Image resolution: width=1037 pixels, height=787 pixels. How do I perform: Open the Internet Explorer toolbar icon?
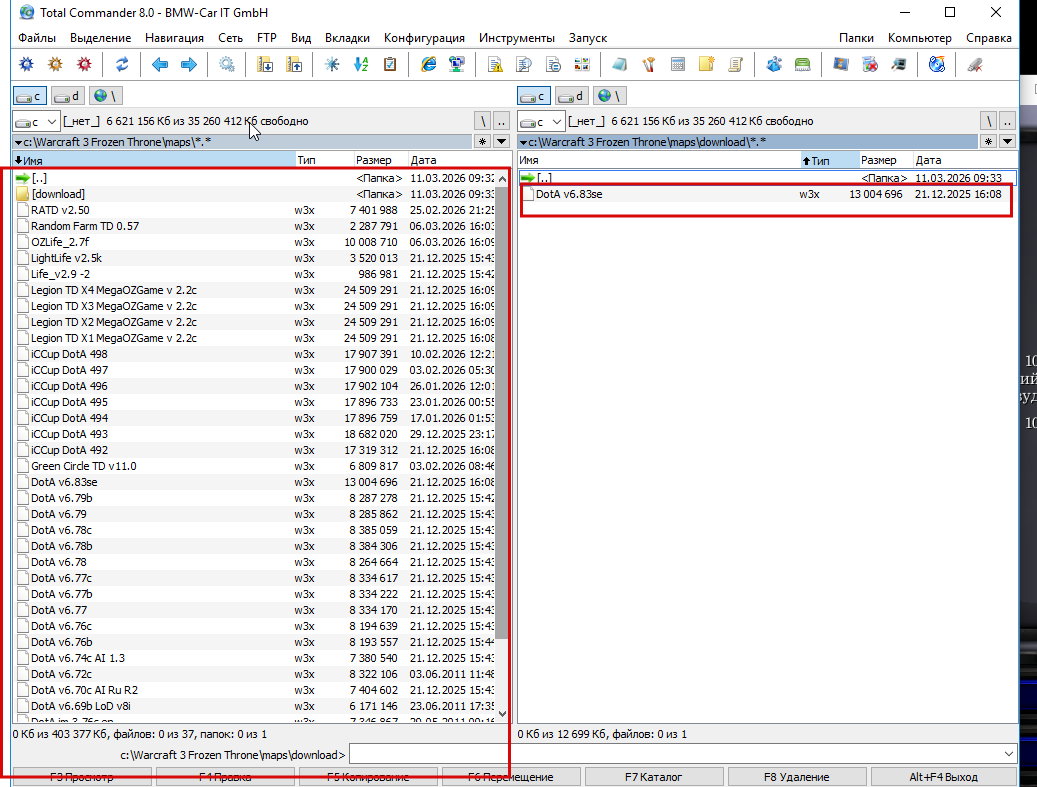point(429,64)
